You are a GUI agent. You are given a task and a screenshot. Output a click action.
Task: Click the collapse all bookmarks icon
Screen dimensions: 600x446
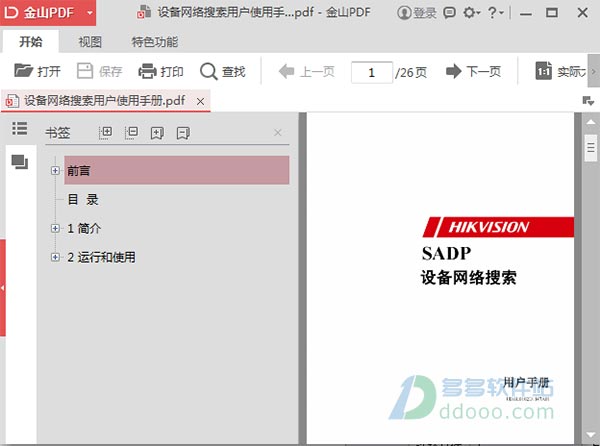point(131,133)
